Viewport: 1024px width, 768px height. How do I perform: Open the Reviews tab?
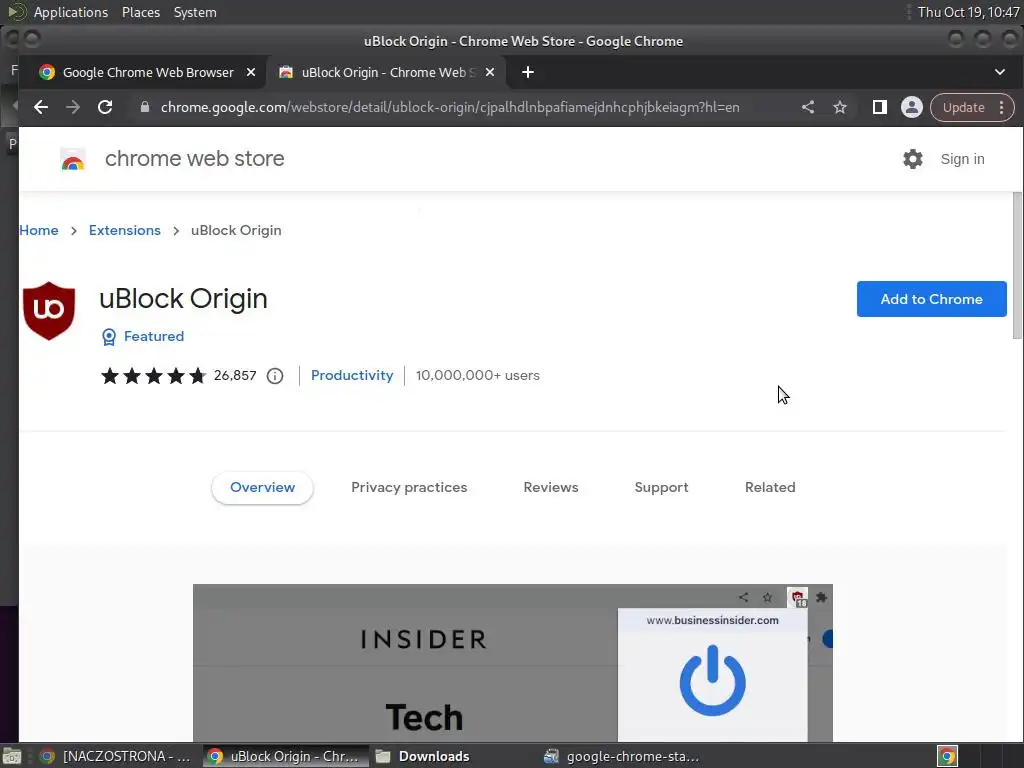click(551, 487)
